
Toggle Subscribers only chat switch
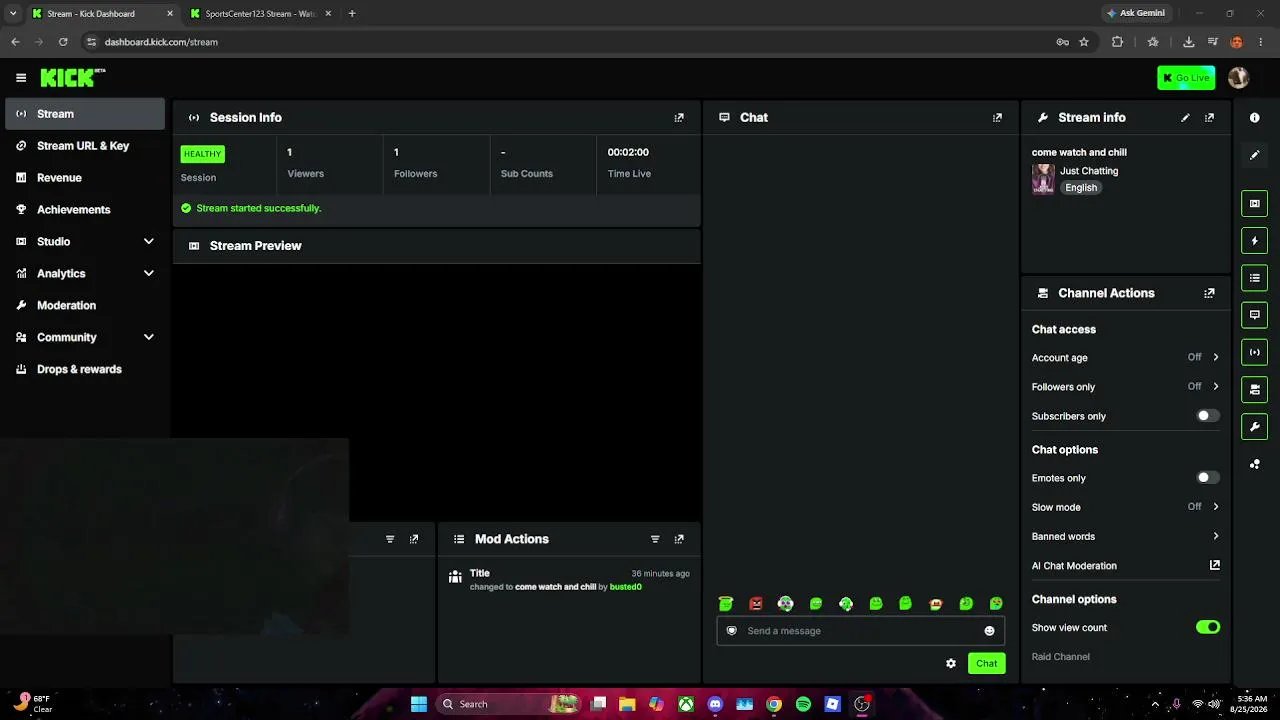1208,416
